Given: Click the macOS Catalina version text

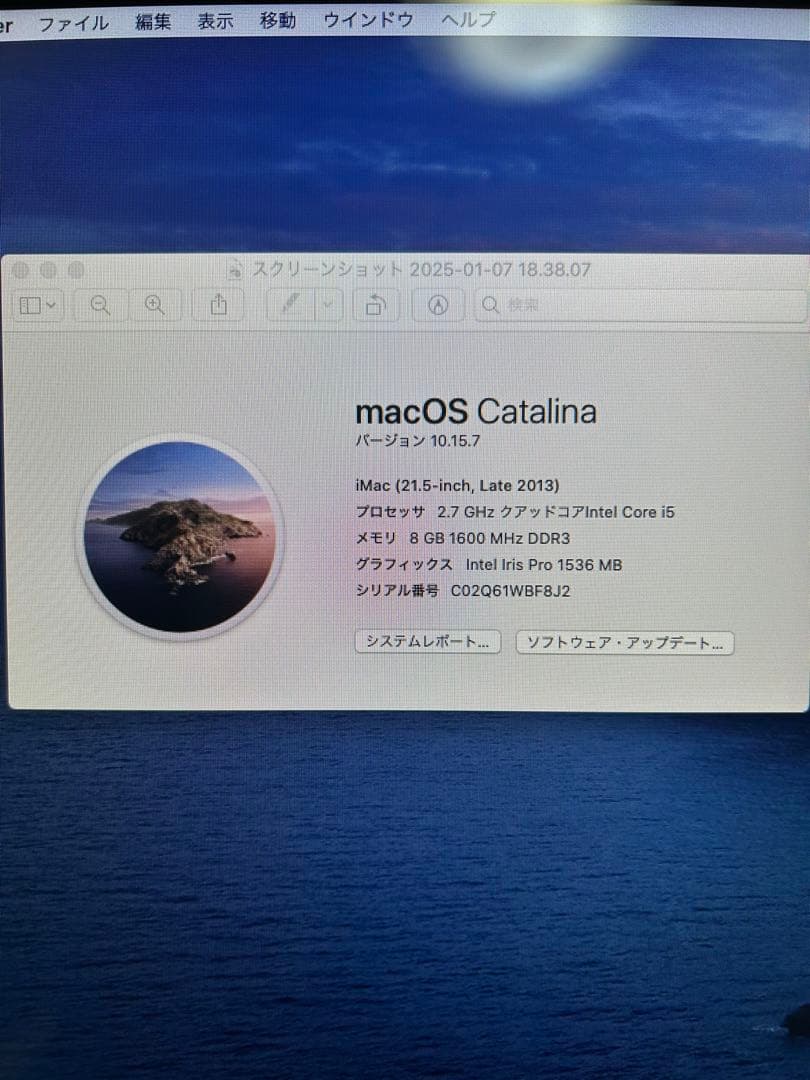Looking at the screenshot, I should [x=477, y=411].
